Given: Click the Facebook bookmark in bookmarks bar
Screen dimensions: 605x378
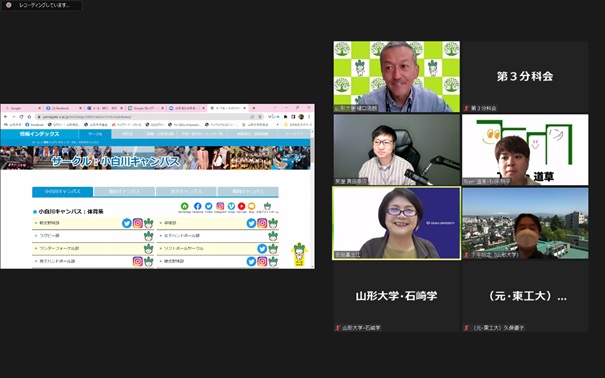Looking at the screenshot, I should click(x=34, y=125).
